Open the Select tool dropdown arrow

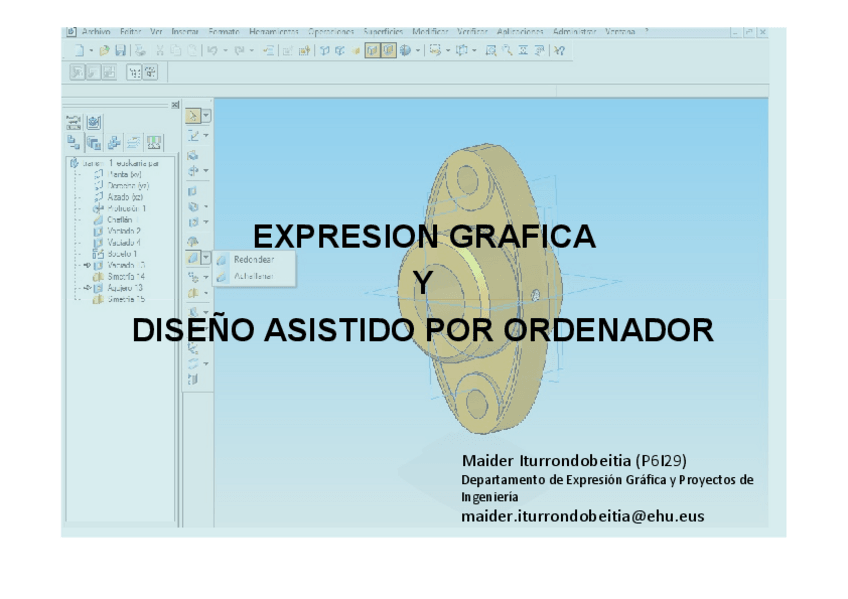coord(206,116)
